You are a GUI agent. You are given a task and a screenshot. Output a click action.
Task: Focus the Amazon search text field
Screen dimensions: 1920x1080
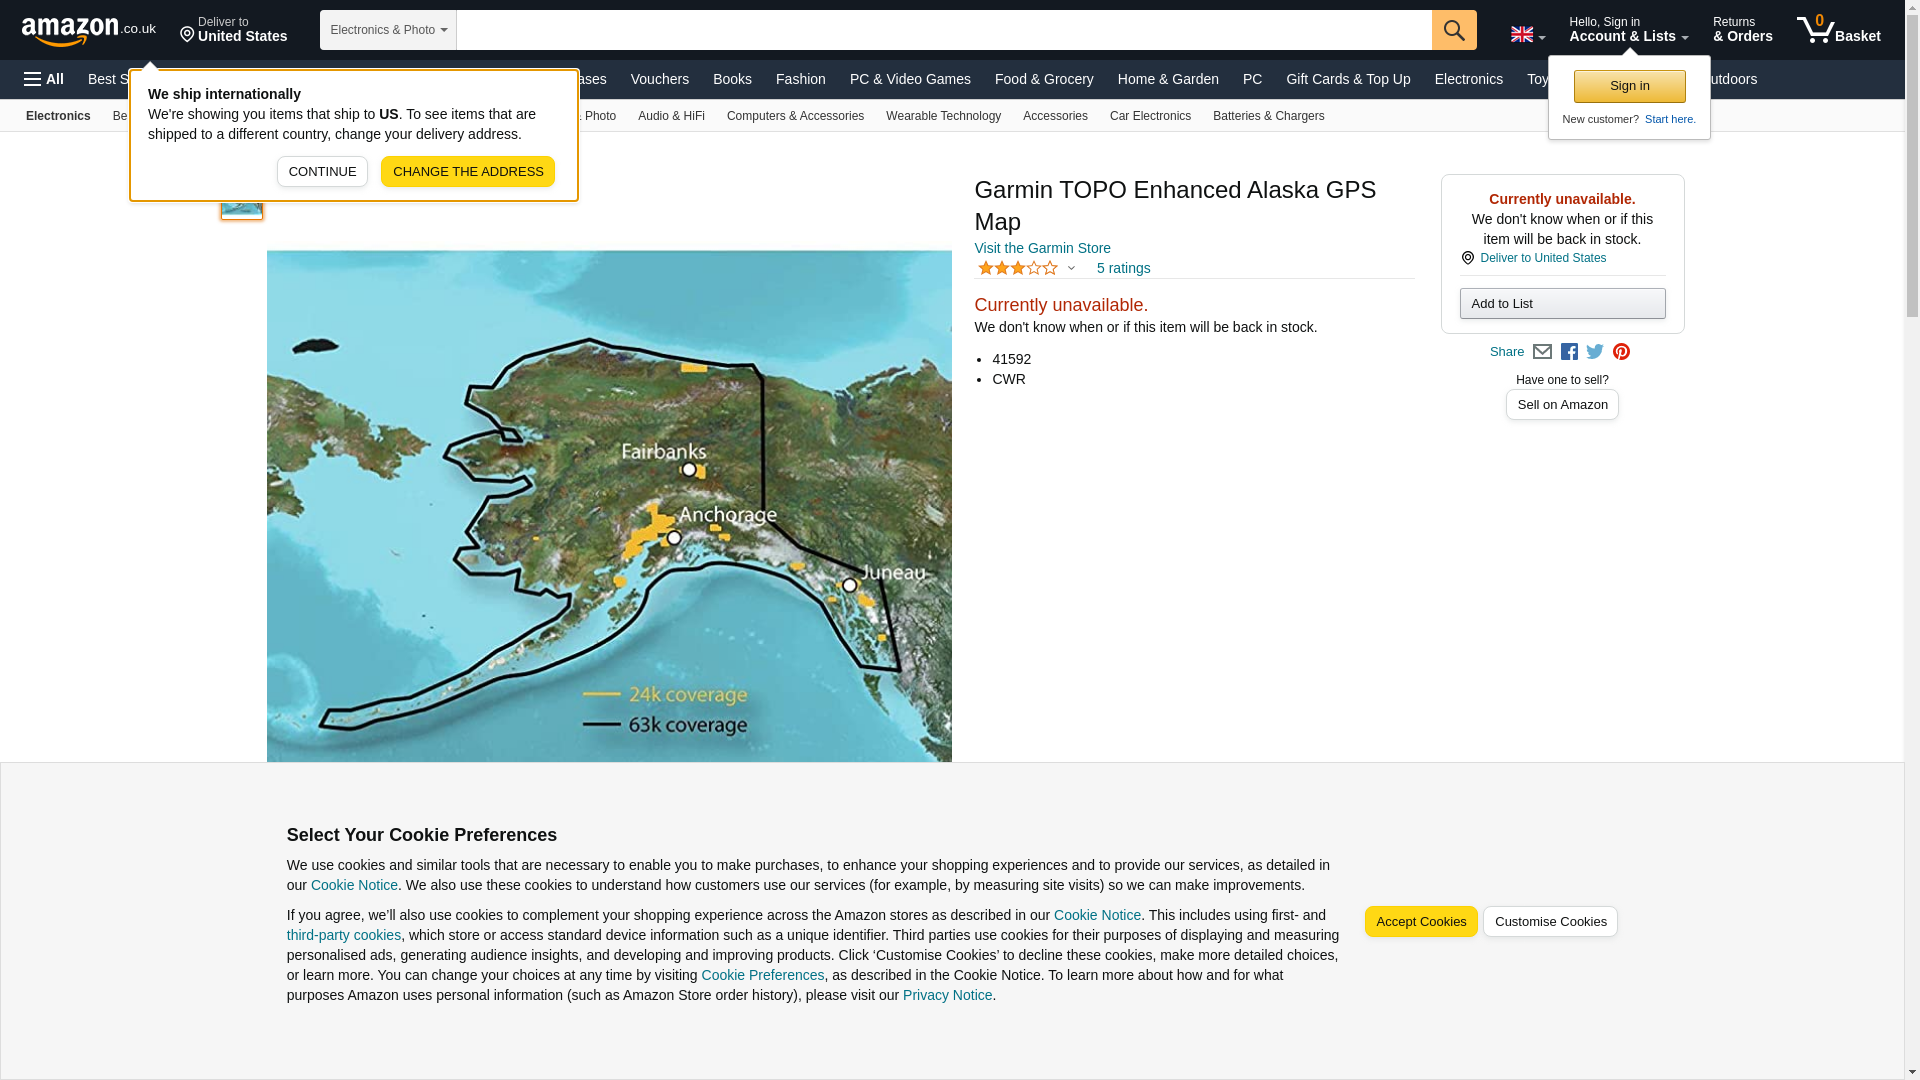point(943,30)
